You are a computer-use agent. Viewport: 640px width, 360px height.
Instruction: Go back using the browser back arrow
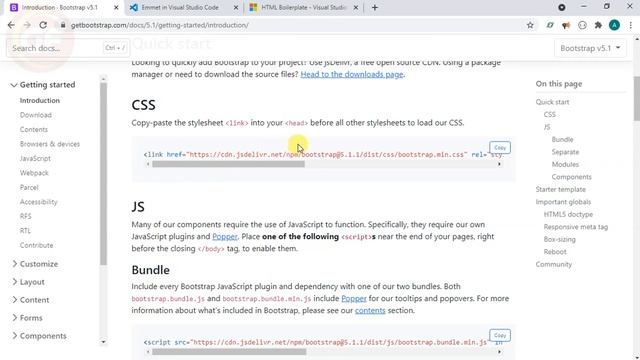click(x=11, y=25)
